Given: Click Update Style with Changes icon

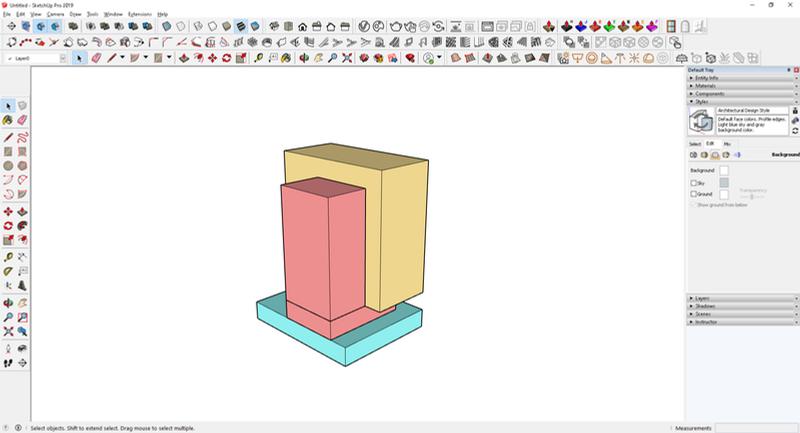Looking at the screenshot, I should coord(795,131).
